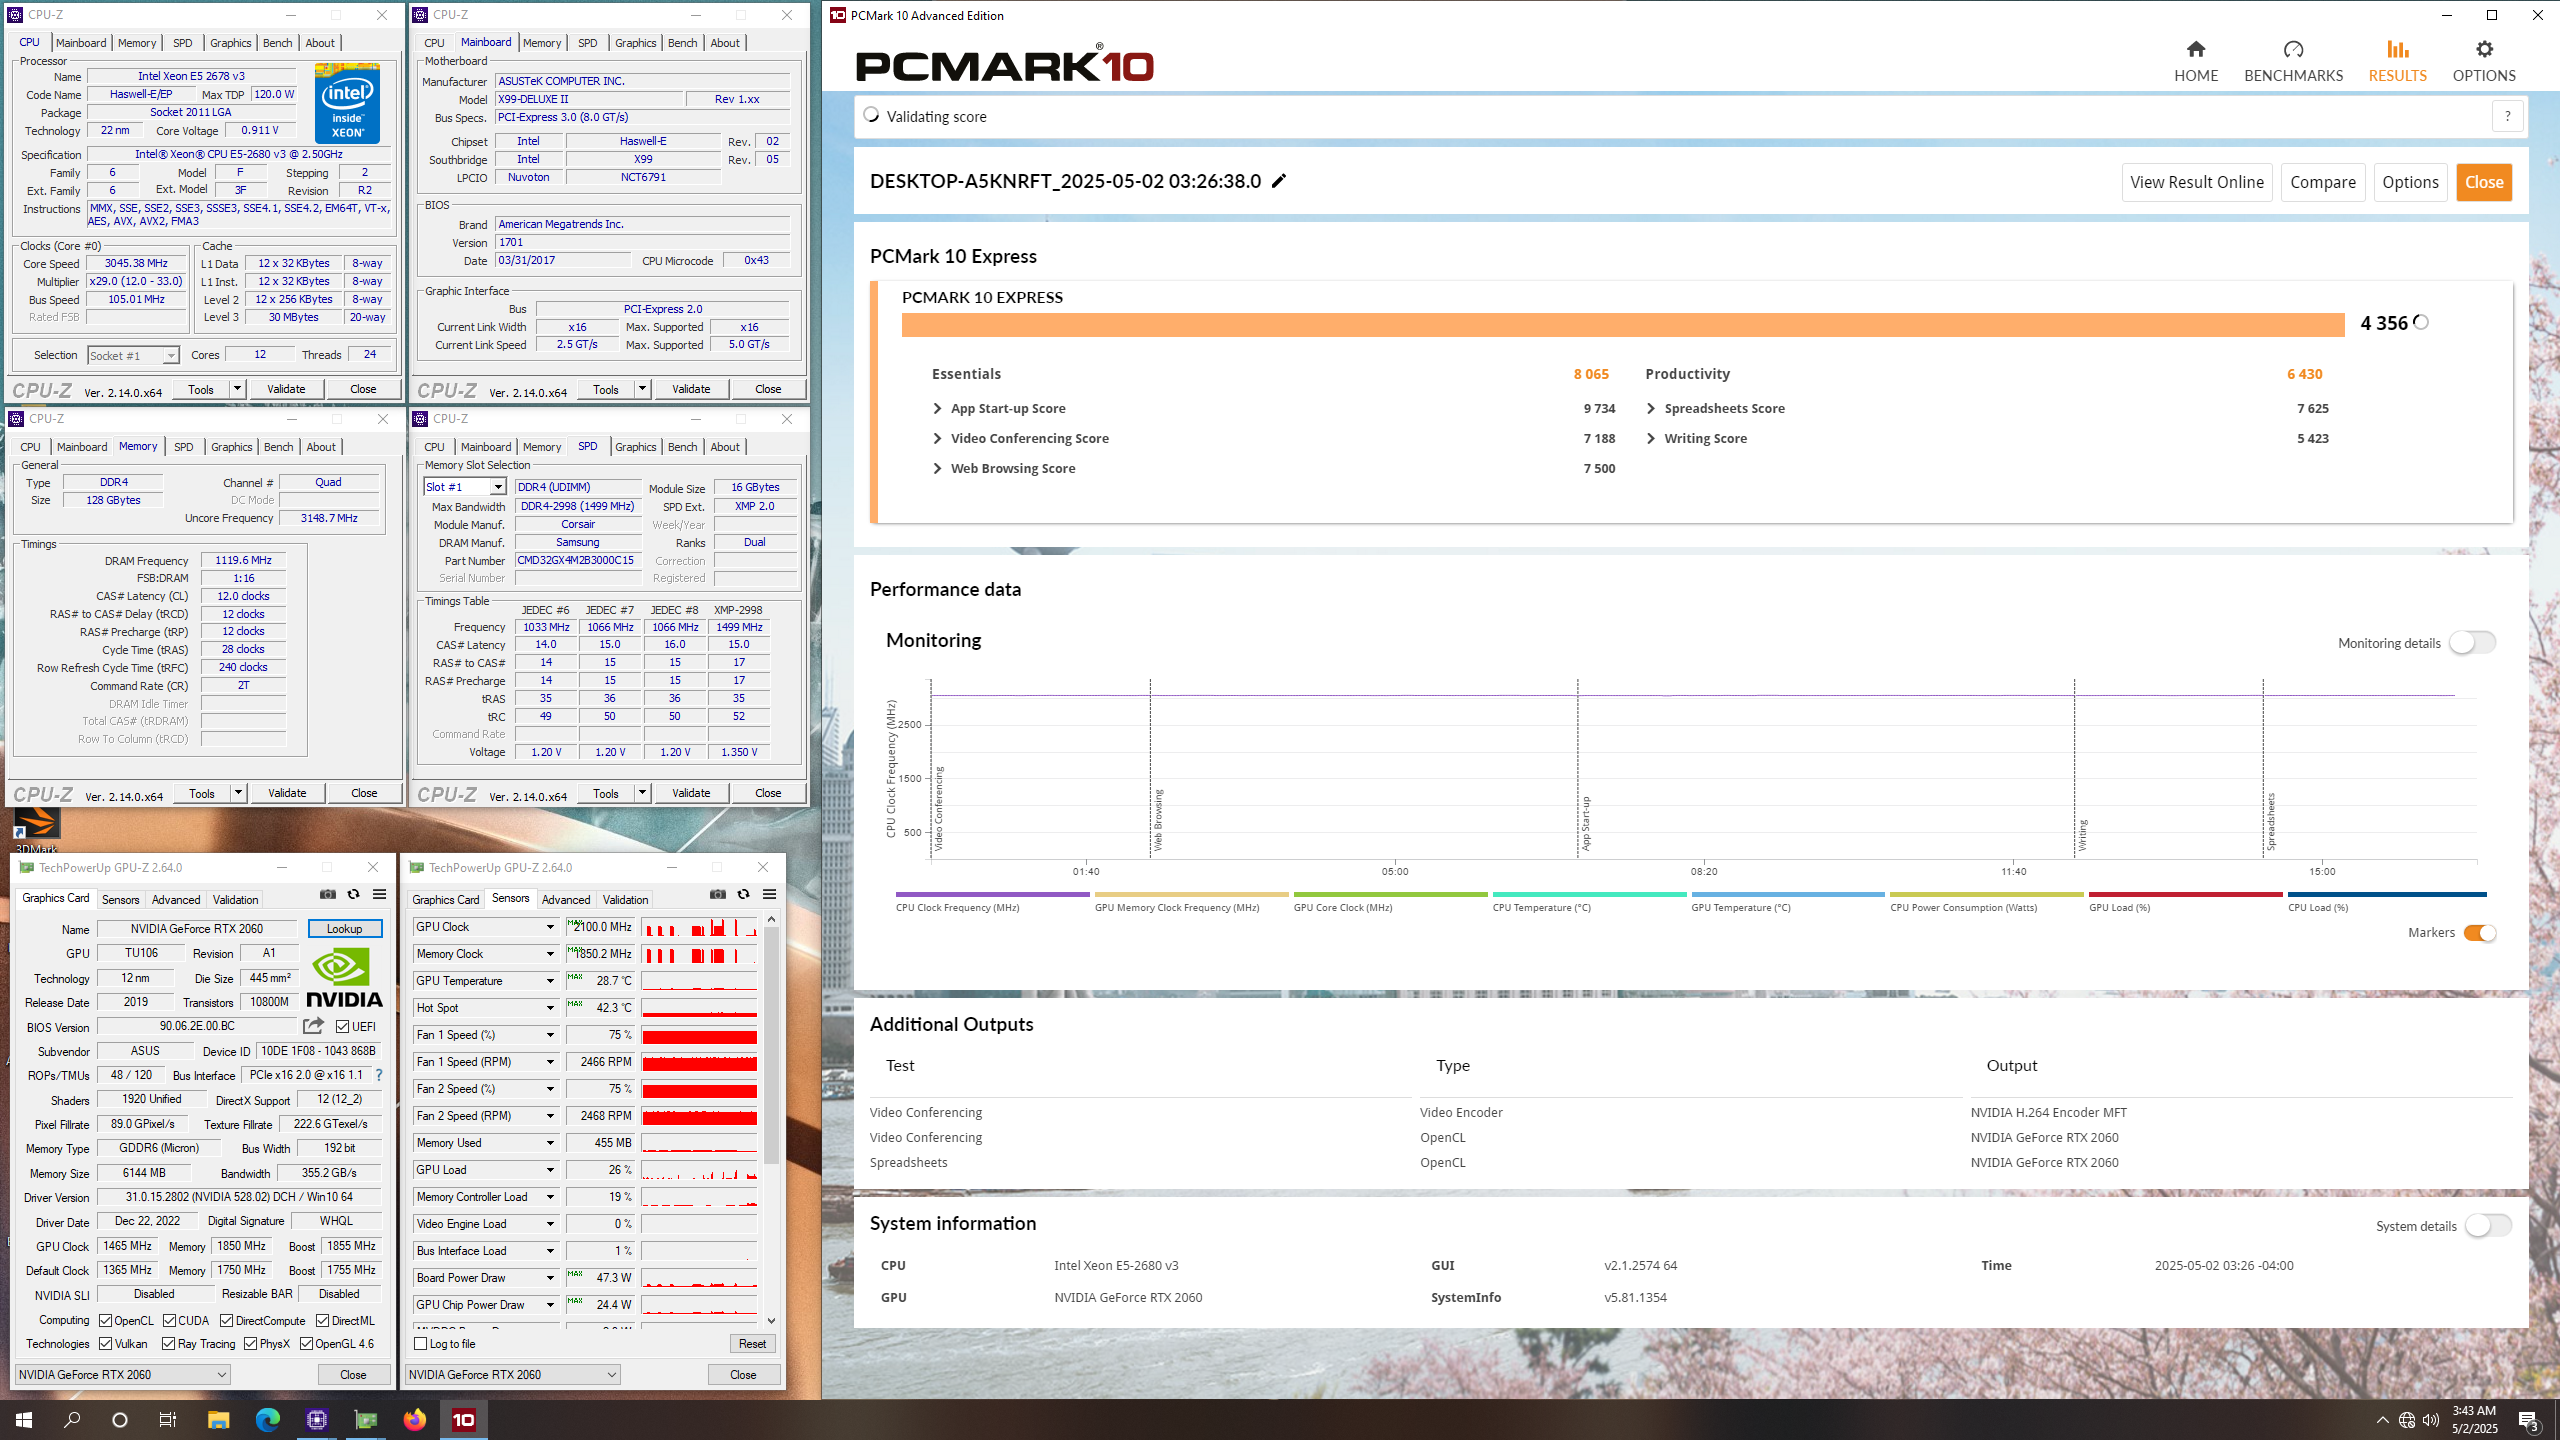Image resolution: width=2560 pixels, height=1440 pixels.
Task: Toggle the UEFI checkbox
Action: click(343, 1026)
